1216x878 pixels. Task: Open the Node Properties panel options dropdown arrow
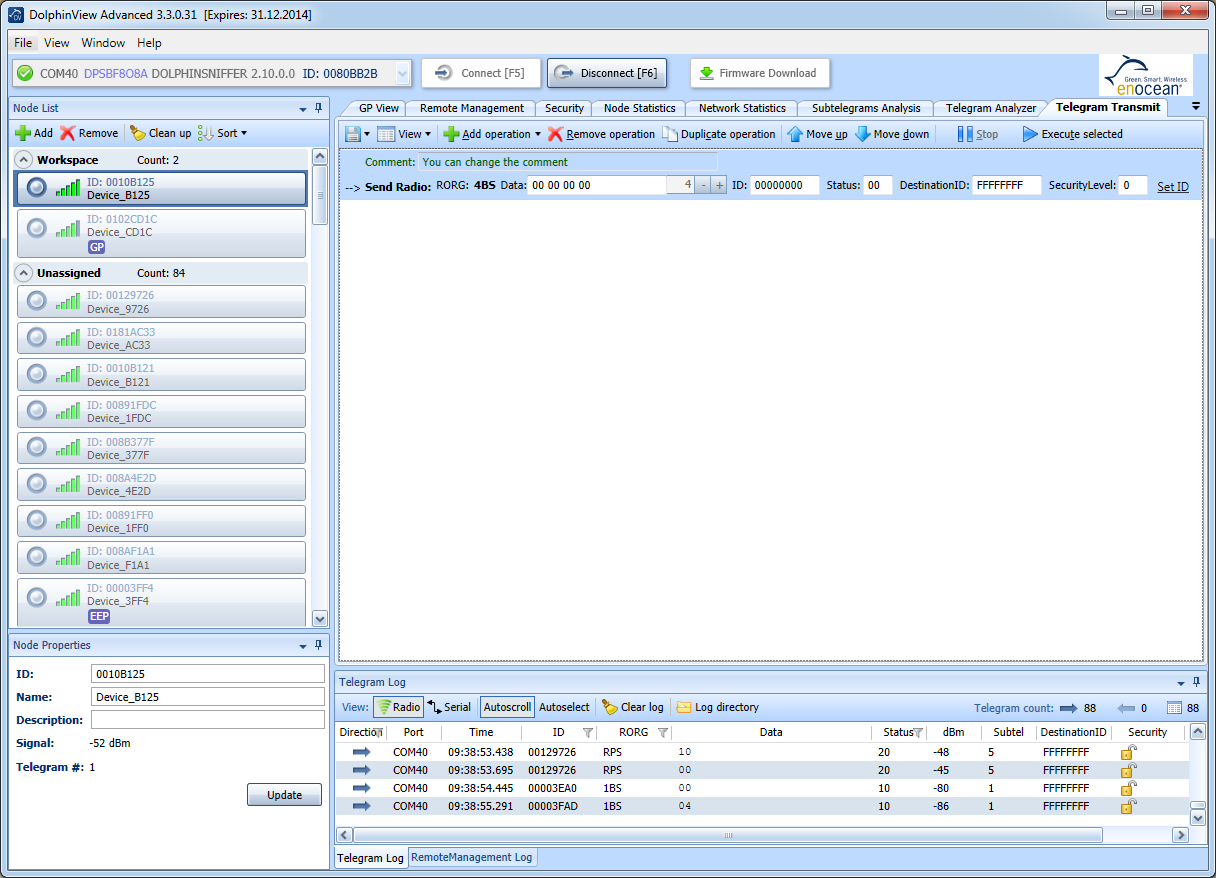click(x=303, y=646)
